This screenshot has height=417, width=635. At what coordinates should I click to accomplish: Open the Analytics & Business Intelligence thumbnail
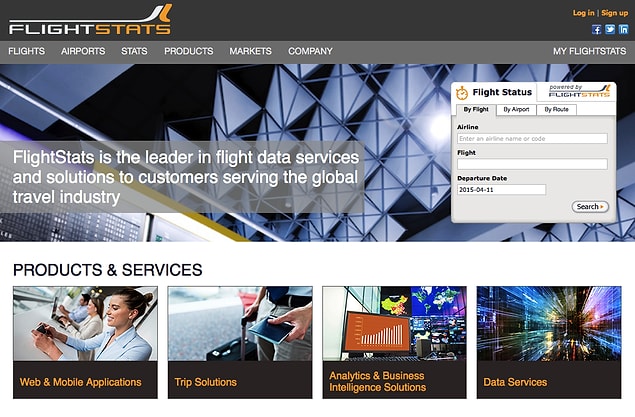pos(394,323)
